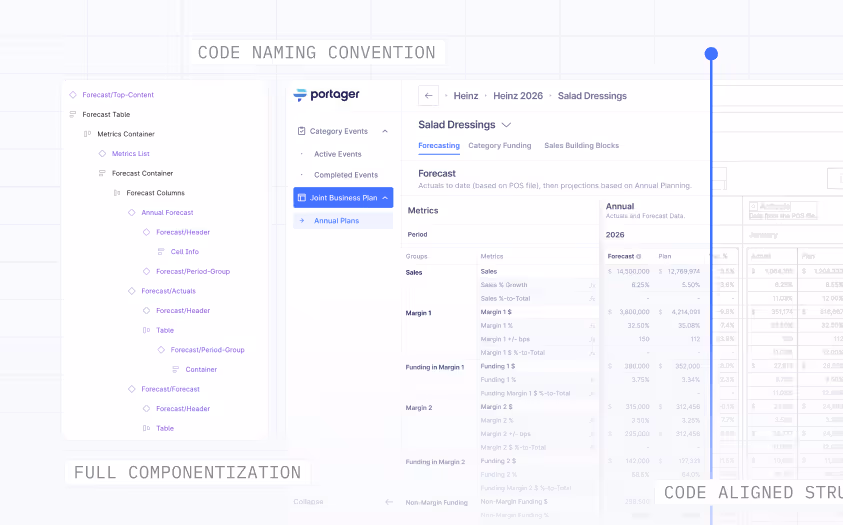Click the formula icon on Margin 1 +/- bps row

click(x=592, y=340)
